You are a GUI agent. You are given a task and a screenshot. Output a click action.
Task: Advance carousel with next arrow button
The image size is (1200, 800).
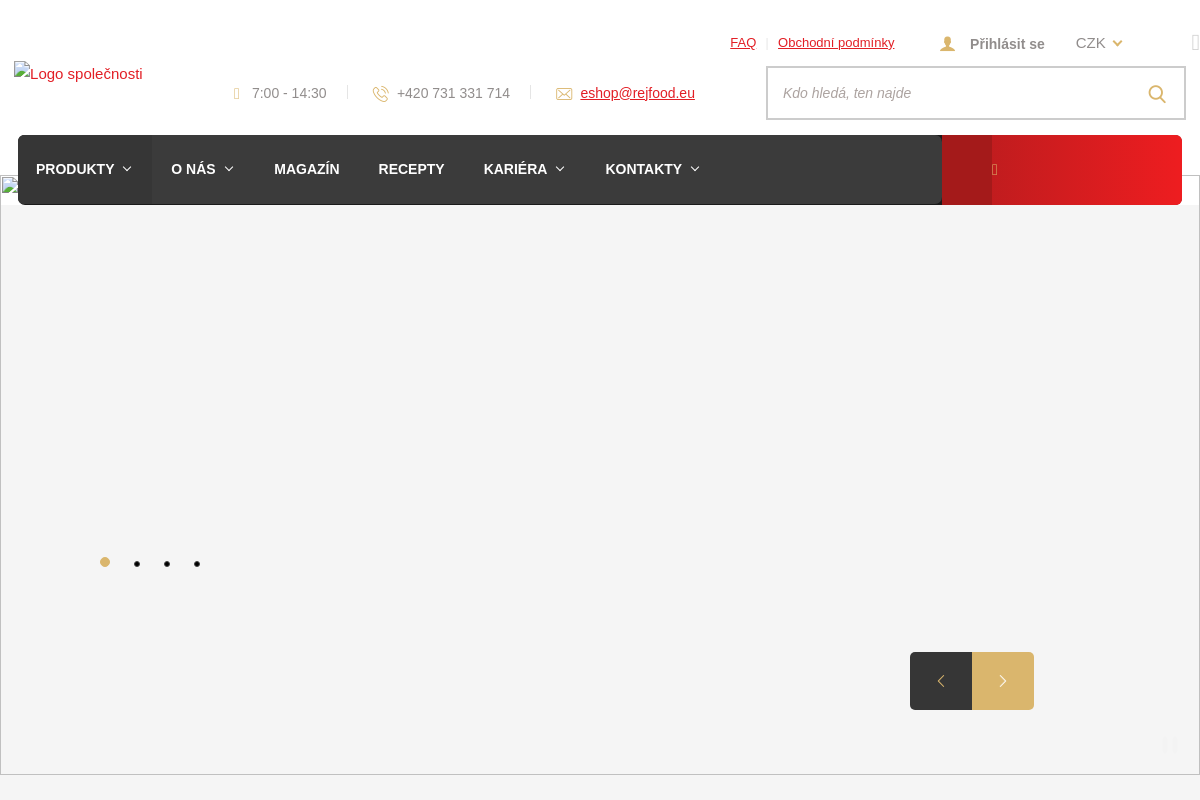[x=1003, y=681]
